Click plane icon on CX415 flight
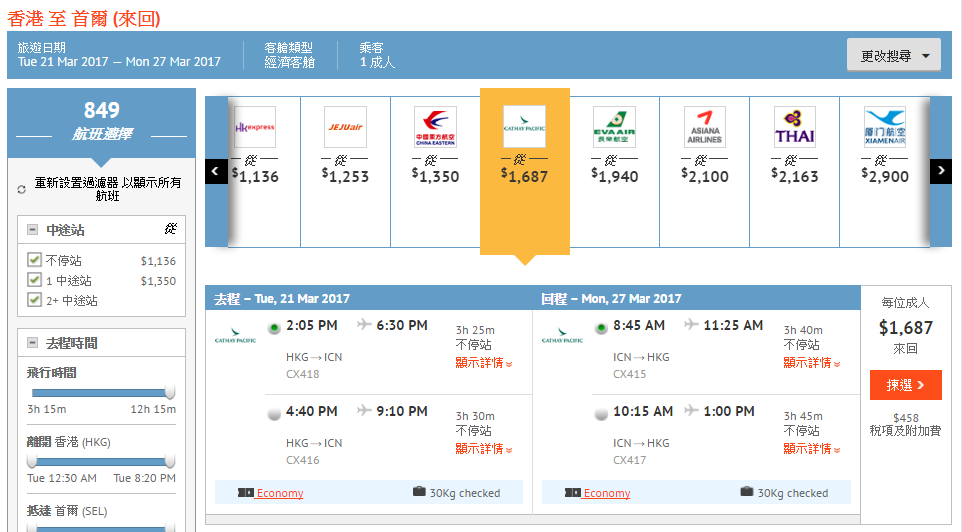962x532 pixels. click(691, 324)
